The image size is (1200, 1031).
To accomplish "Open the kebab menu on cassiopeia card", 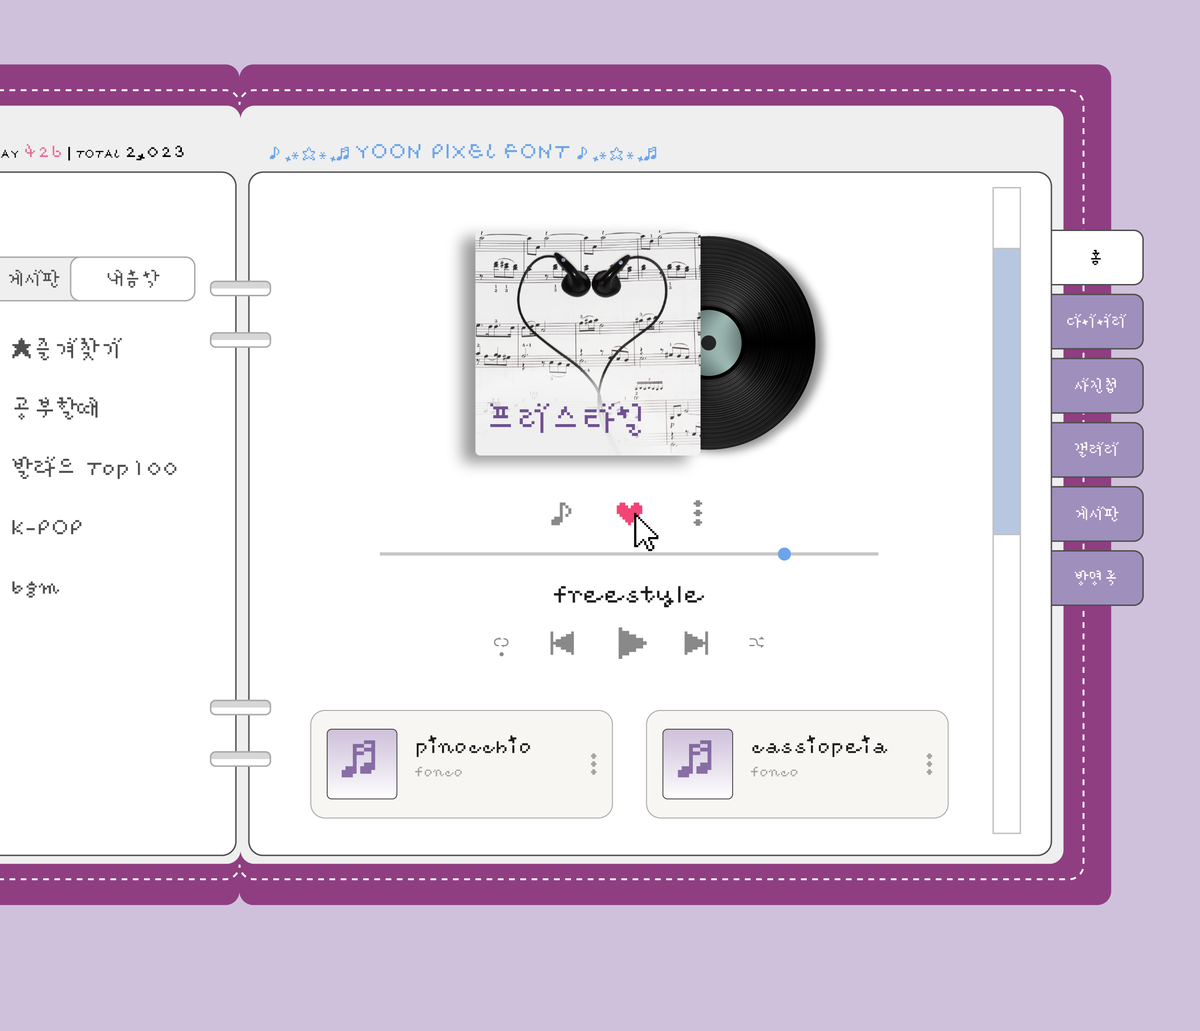I will (x=928, y=763).
